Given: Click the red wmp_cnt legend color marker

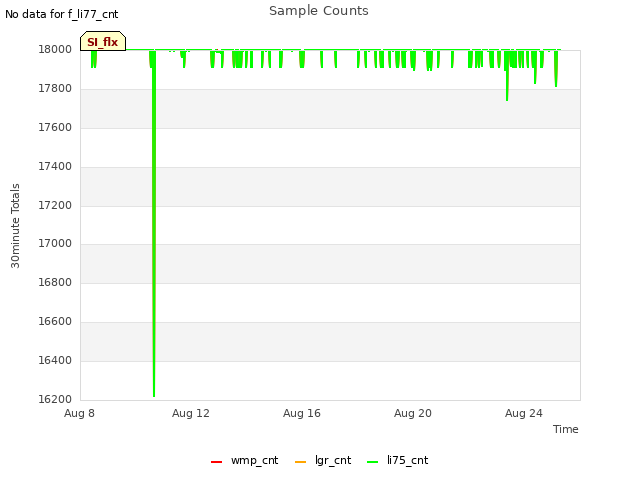Looking at the screenshot, I should point(216,462).
